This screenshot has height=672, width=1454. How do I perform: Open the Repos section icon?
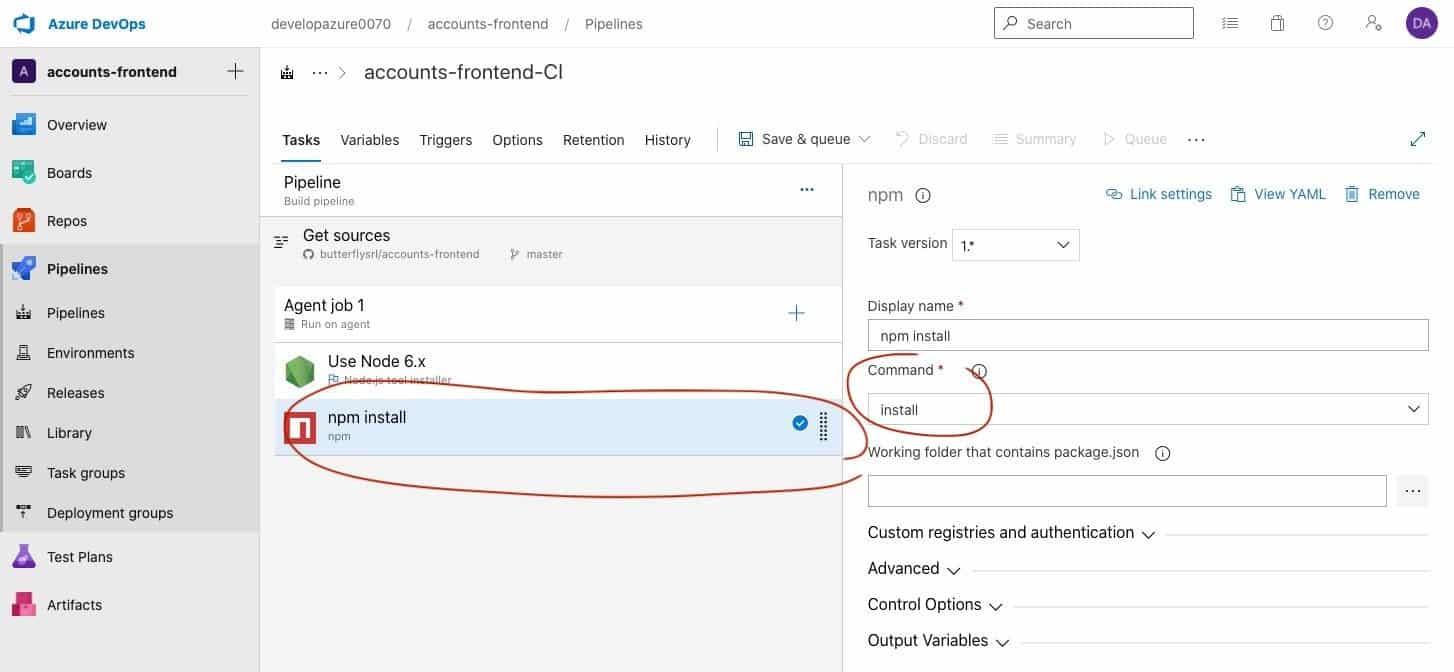click(24, 221)
